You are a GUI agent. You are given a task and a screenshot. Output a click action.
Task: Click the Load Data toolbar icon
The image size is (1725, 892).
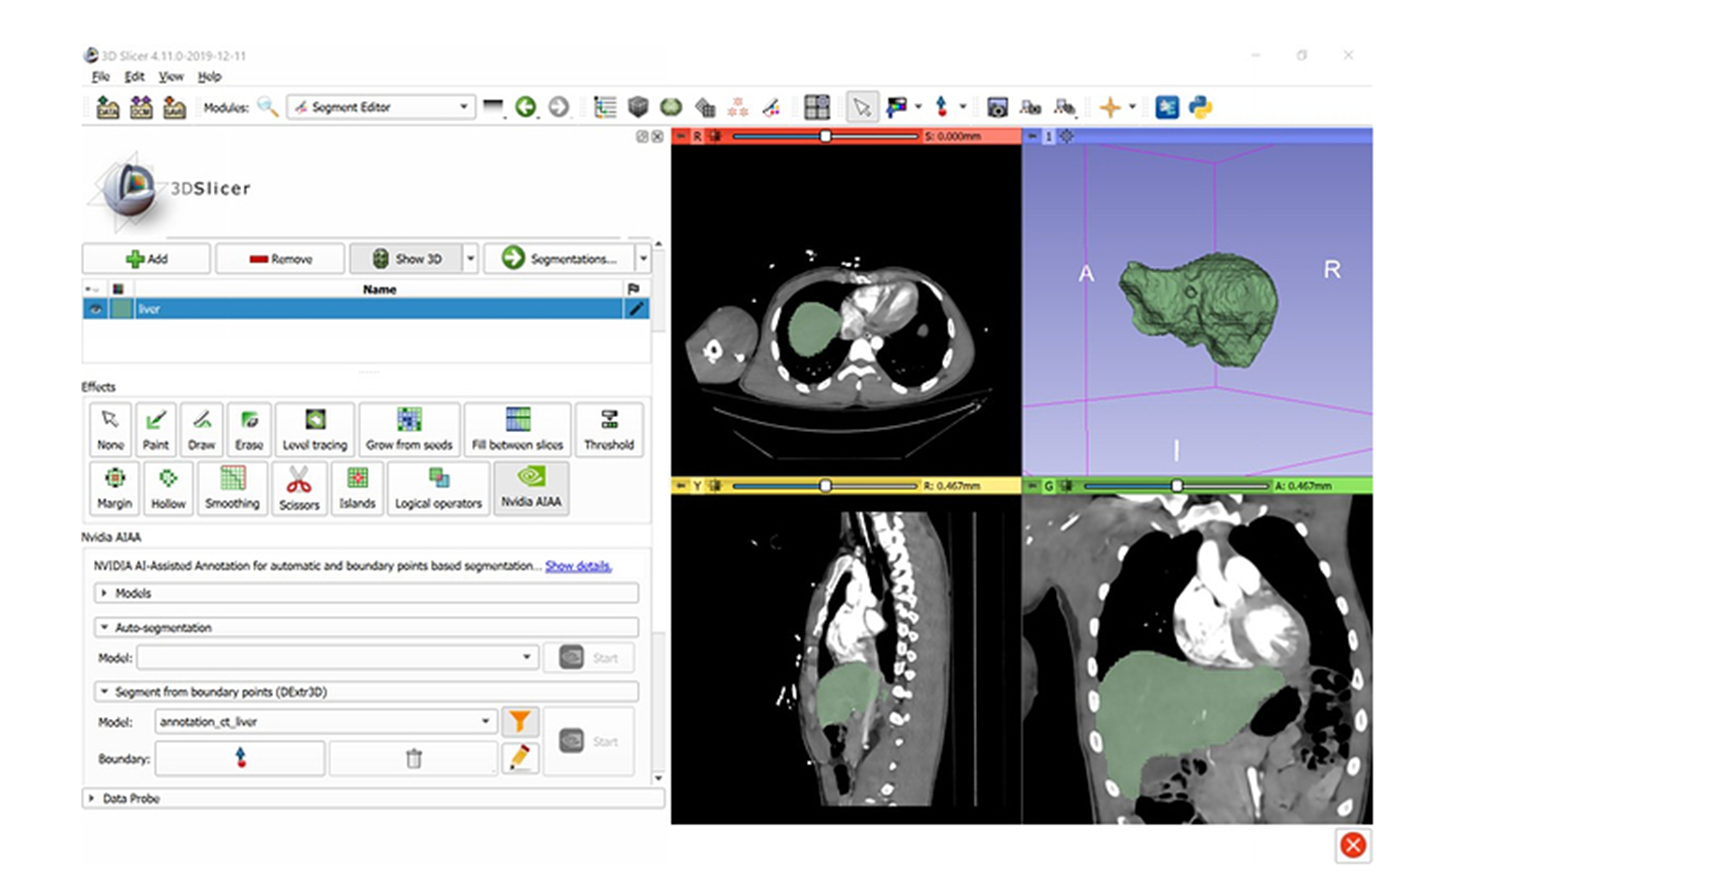108,107
